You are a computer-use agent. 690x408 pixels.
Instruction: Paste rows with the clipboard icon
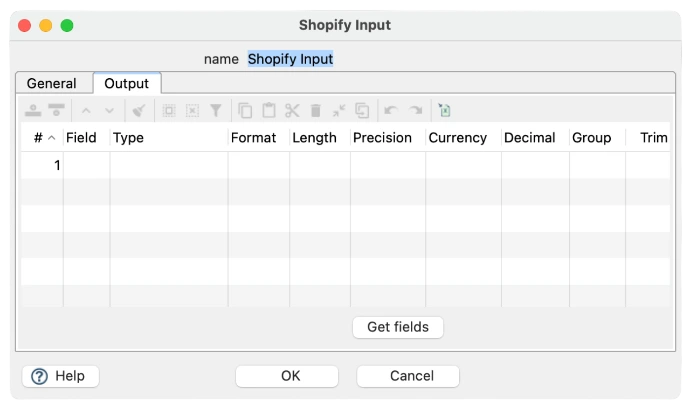(x=269, y=110)
